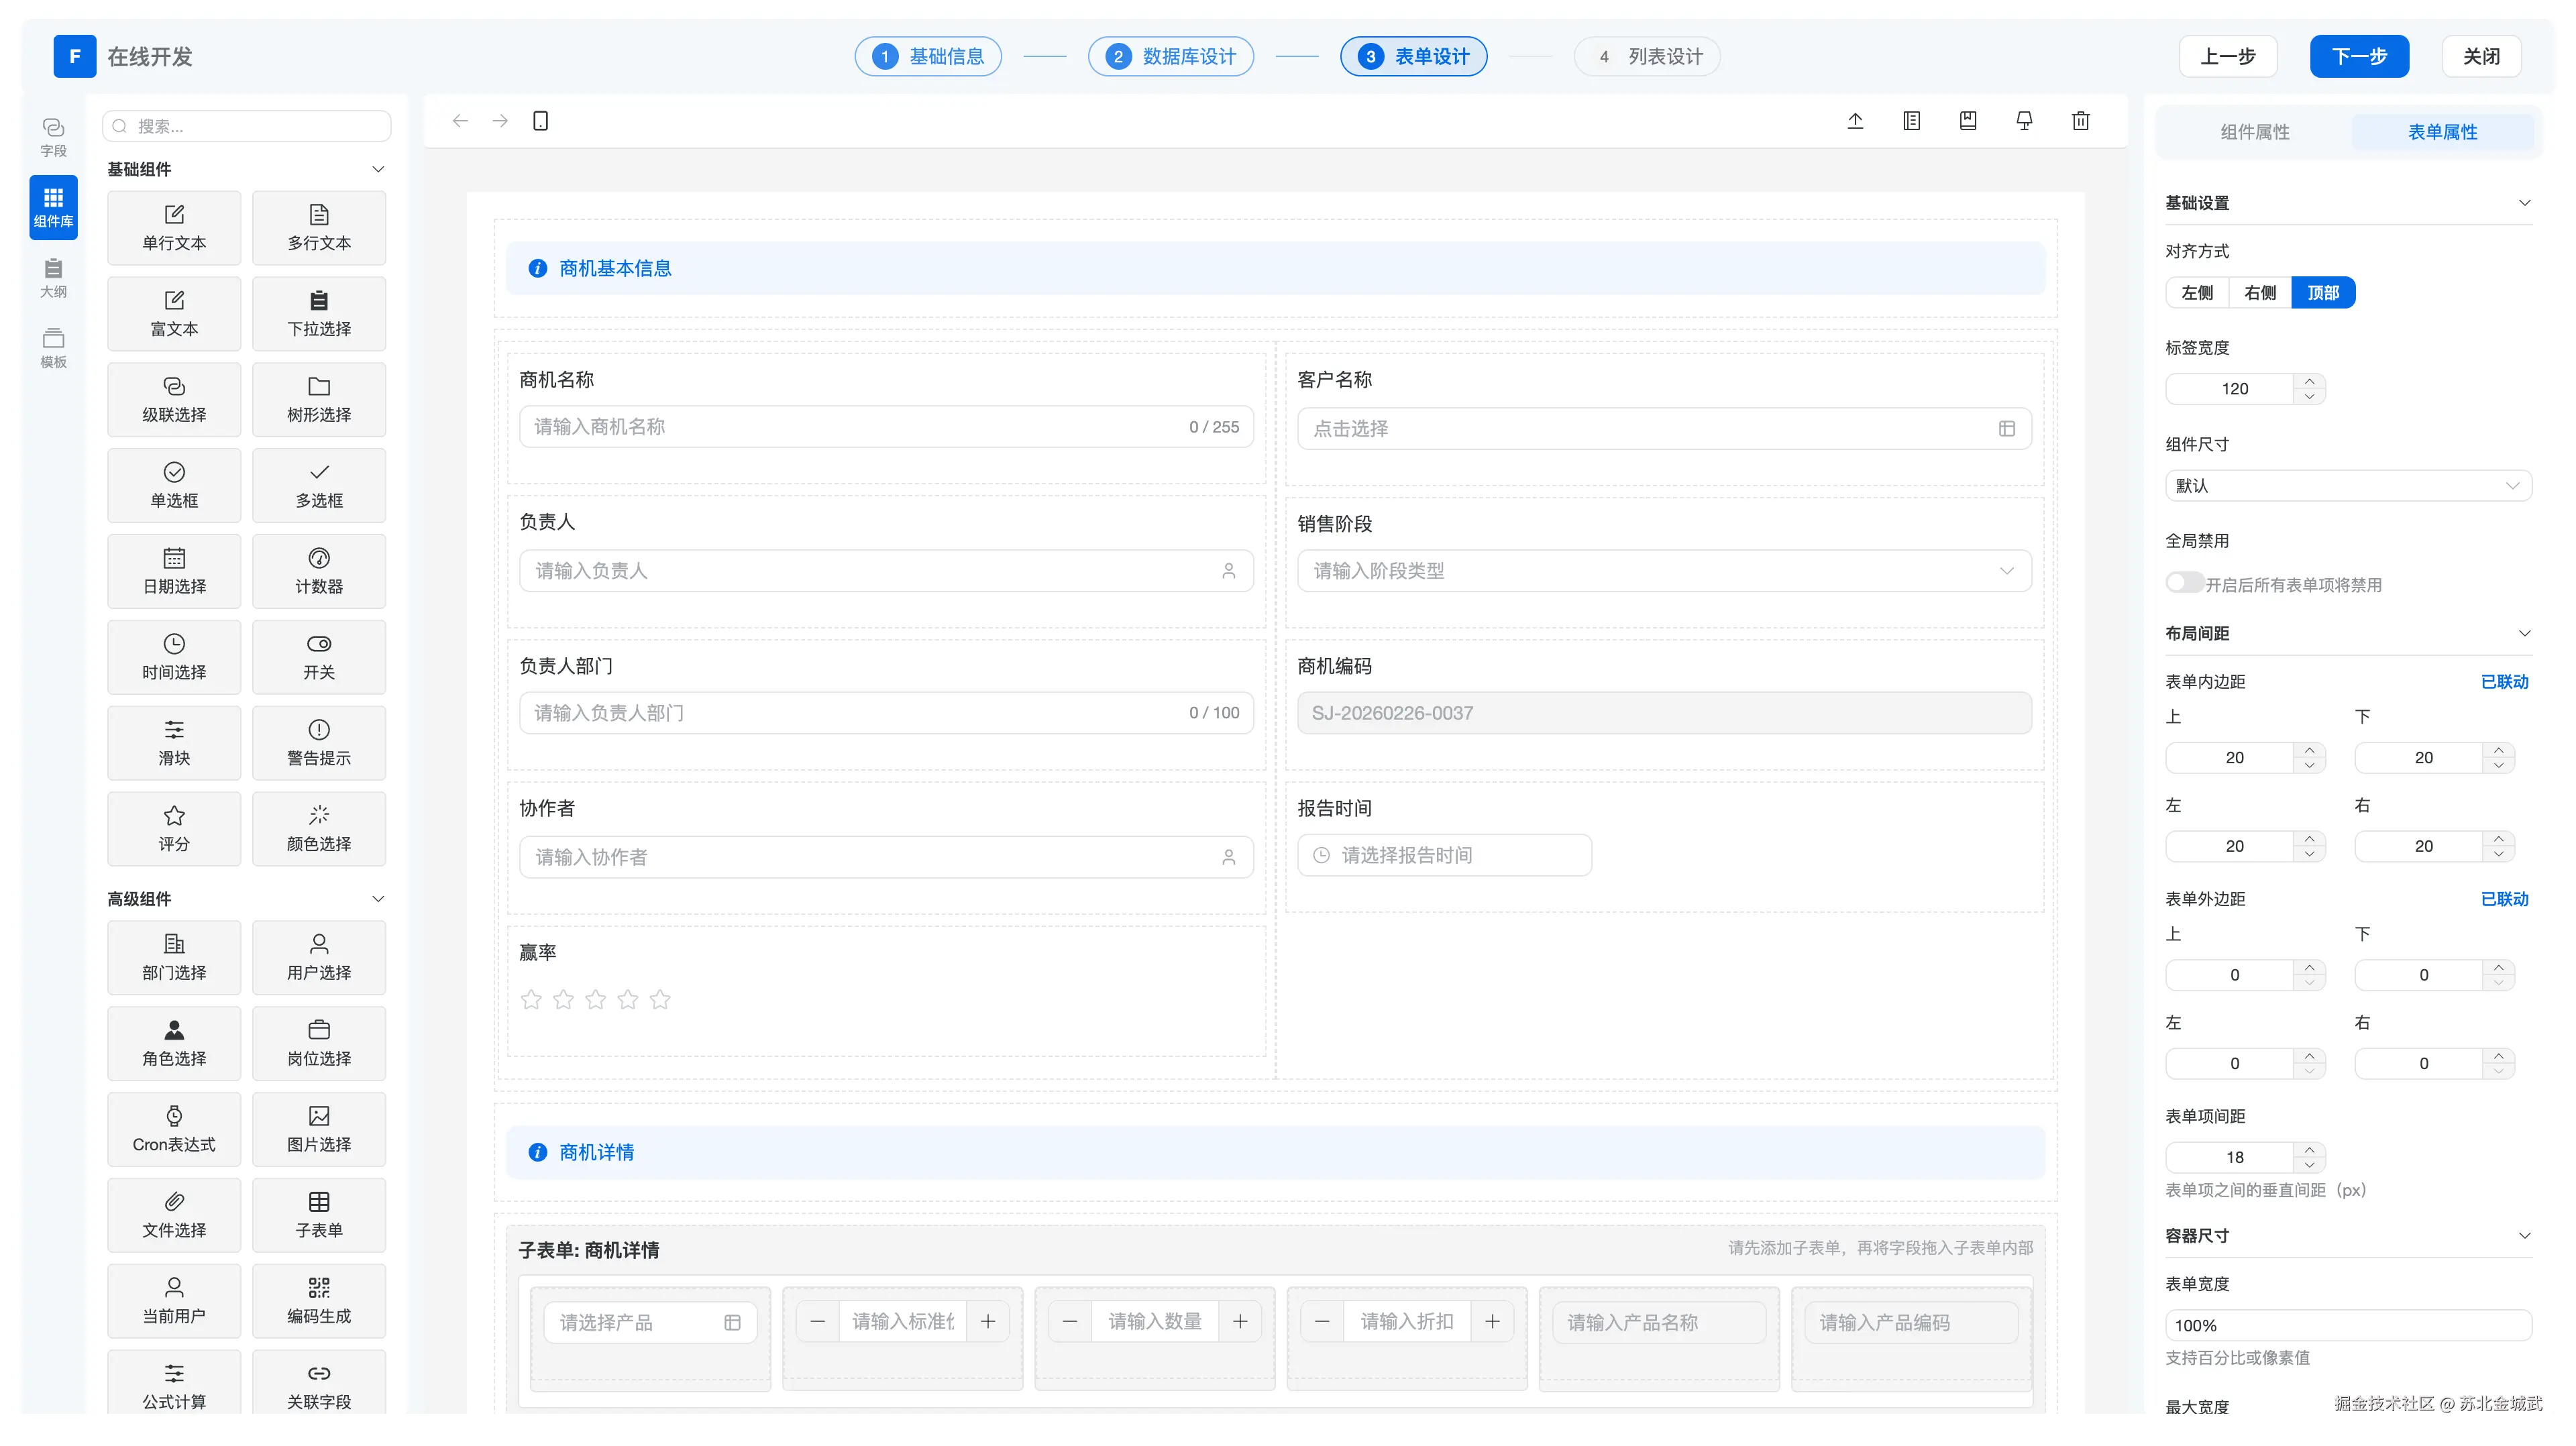Go to step 2 数据库设计

point(1170,56)
